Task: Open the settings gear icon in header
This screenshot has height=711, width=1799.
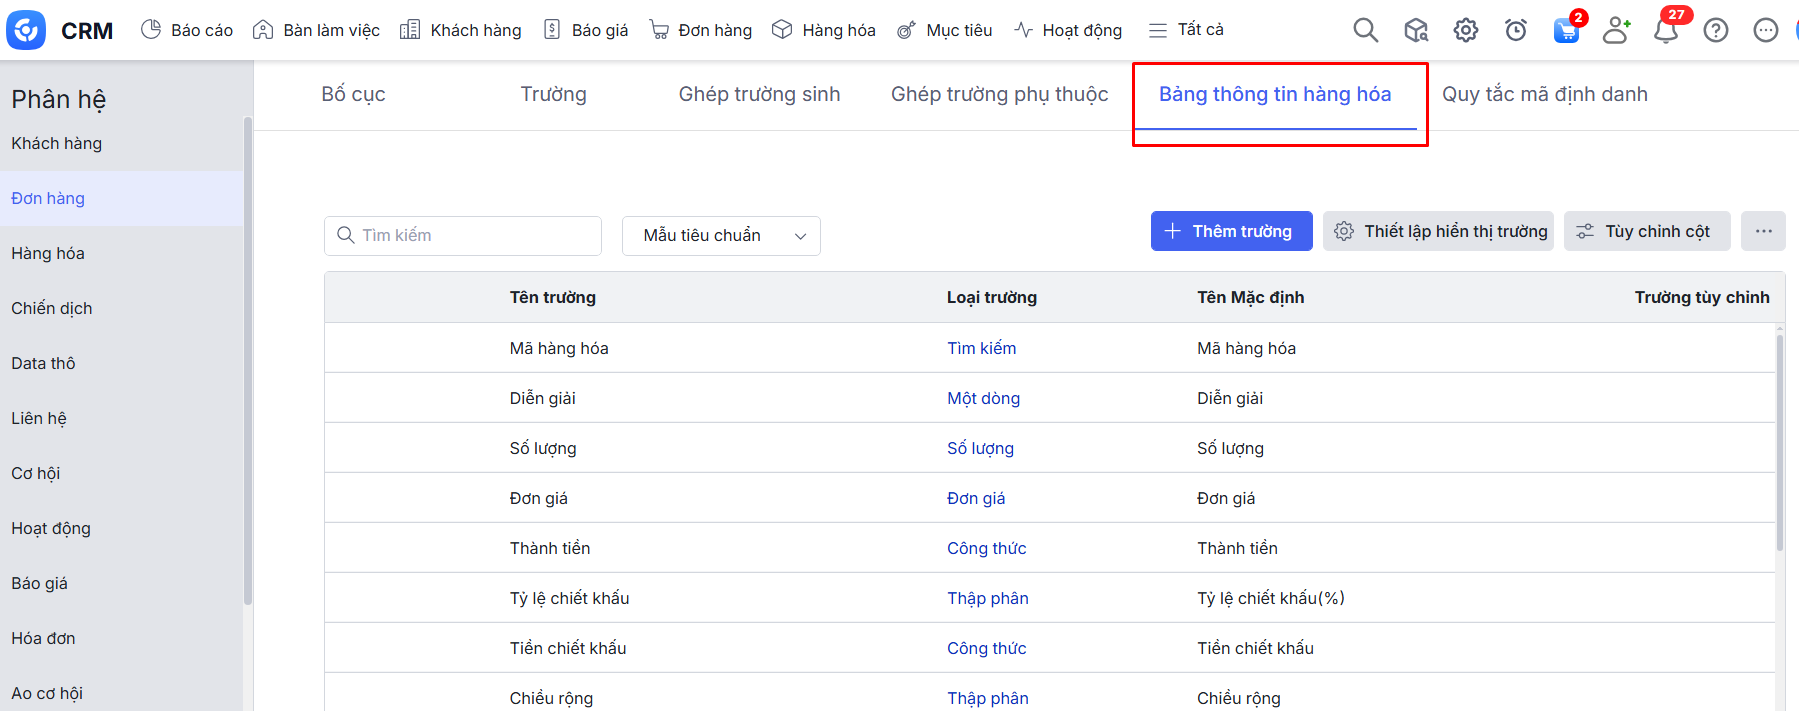Action: pos(1465,30)
